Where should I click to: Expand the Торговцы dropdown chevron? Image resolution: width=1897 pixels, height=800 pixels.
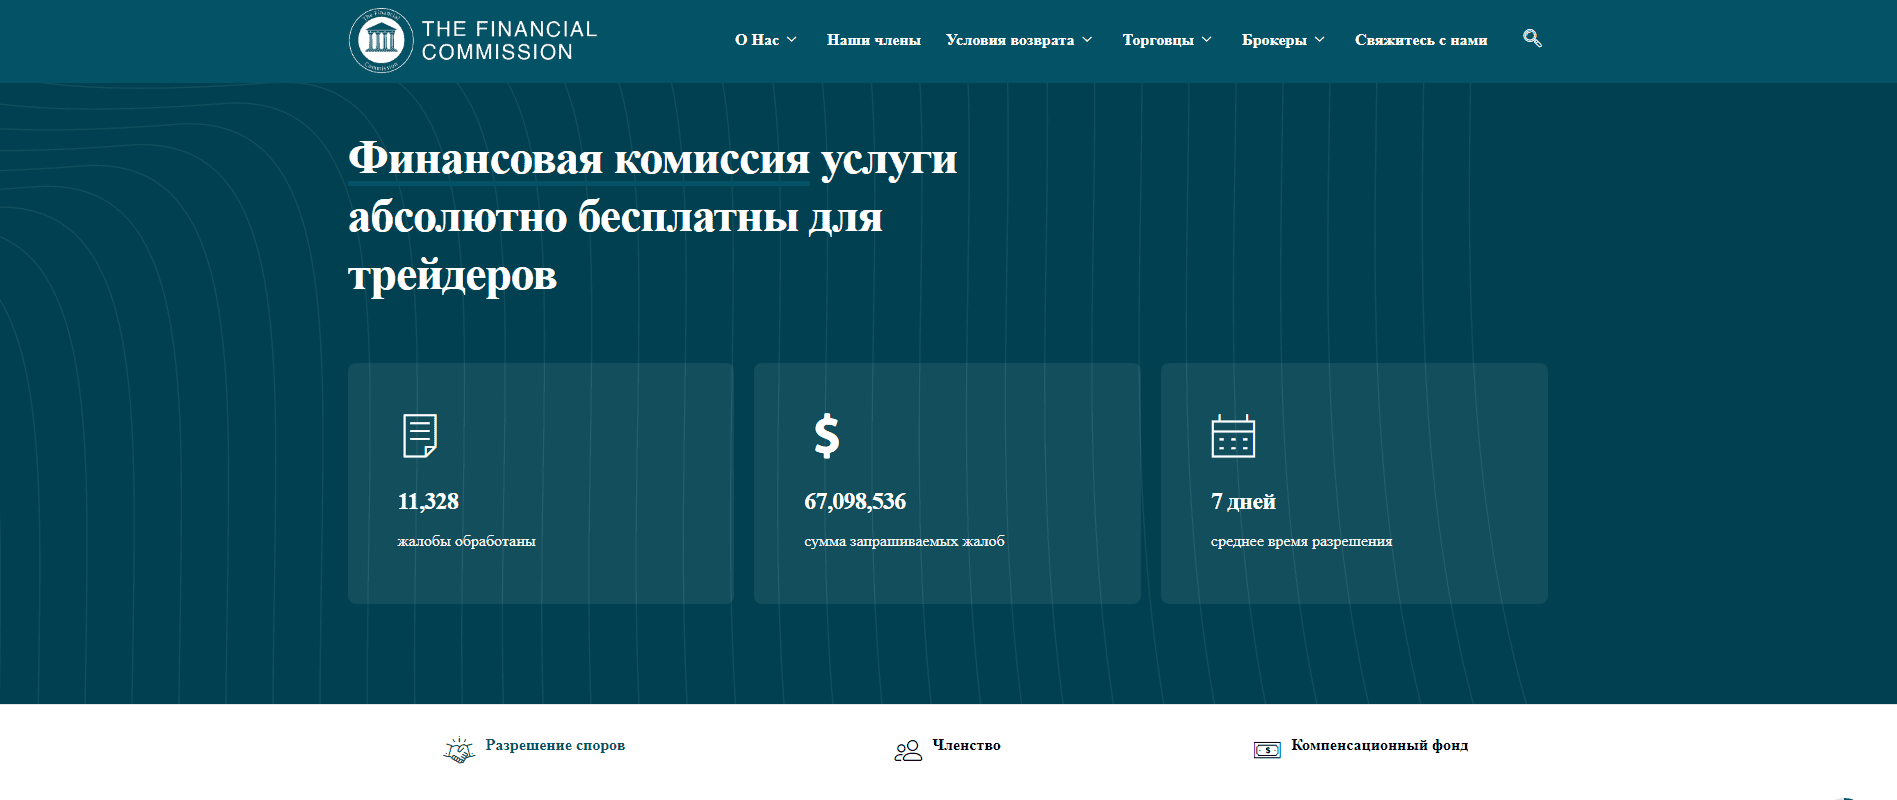1207,40
